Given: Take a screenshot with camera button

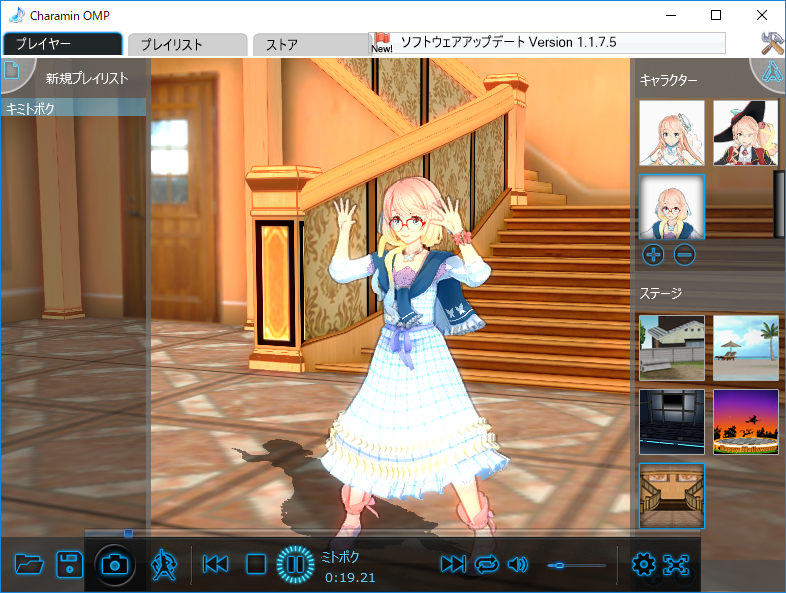Looking at the screenshot, I should (115, 565).
